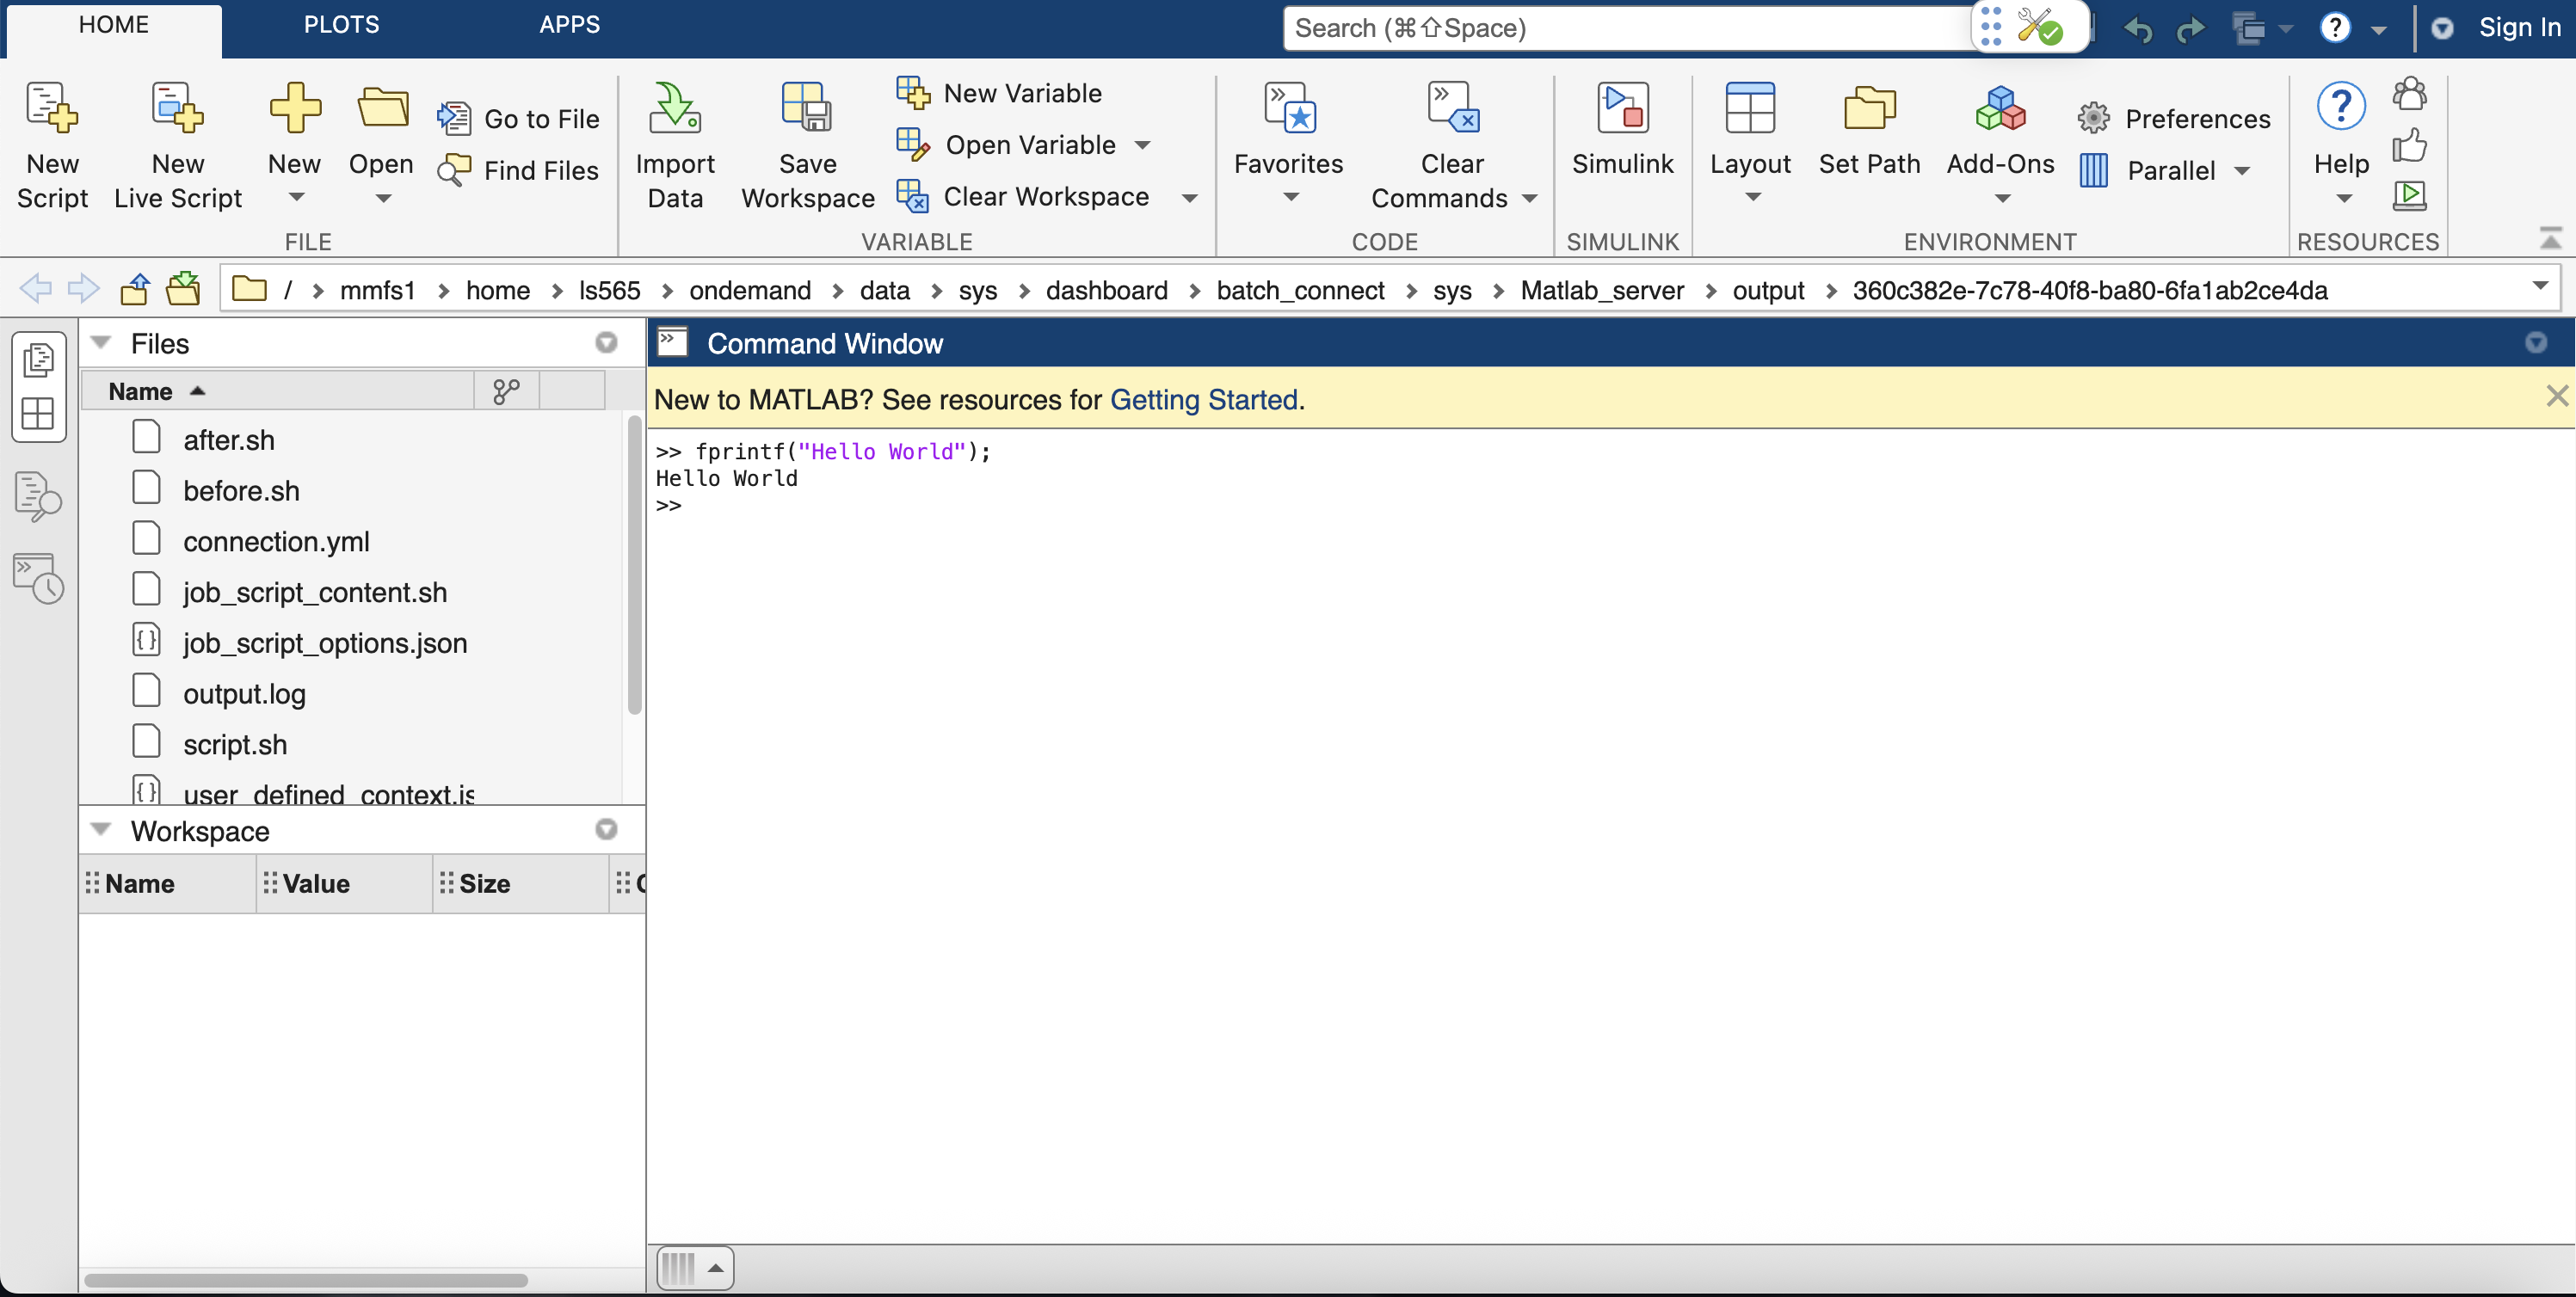Screen dimensions: 2576x1297
Task: Navigate back in folder history
Action: 36,289
